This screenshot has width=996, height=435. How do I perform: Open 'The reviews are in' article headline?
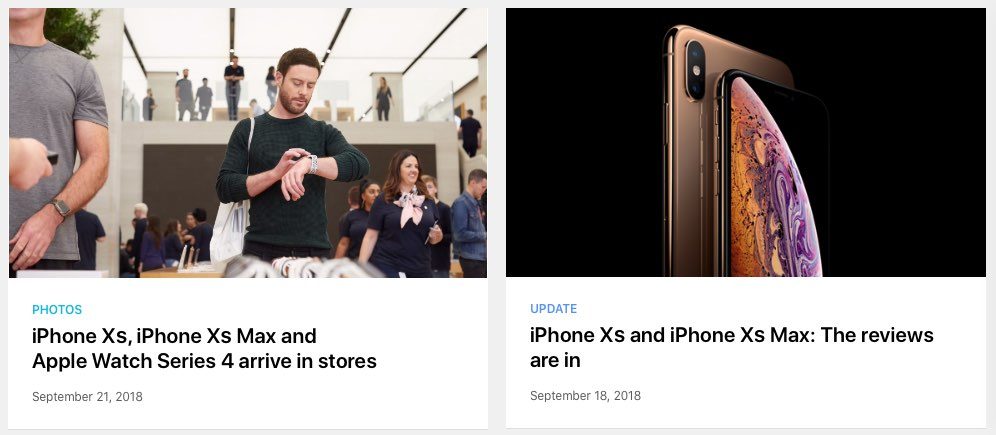[x=732, y=347]
